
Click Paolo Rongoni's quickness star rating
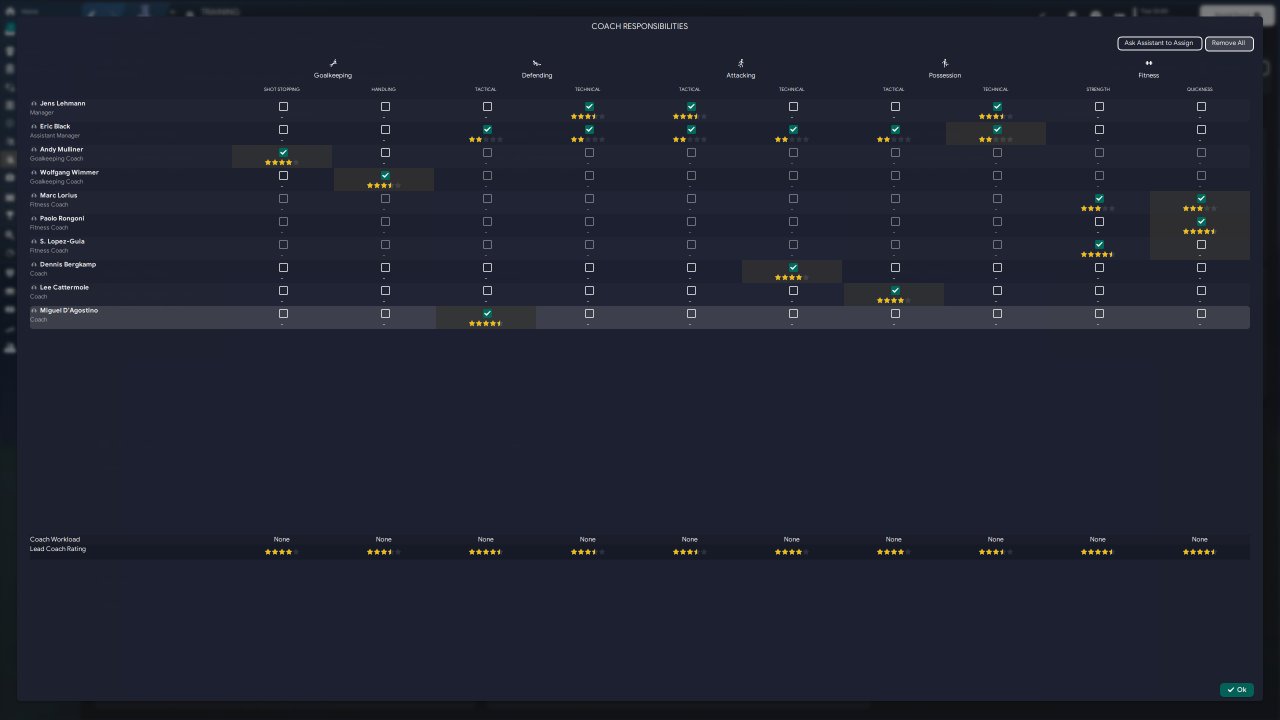(x=1200, y=231)
